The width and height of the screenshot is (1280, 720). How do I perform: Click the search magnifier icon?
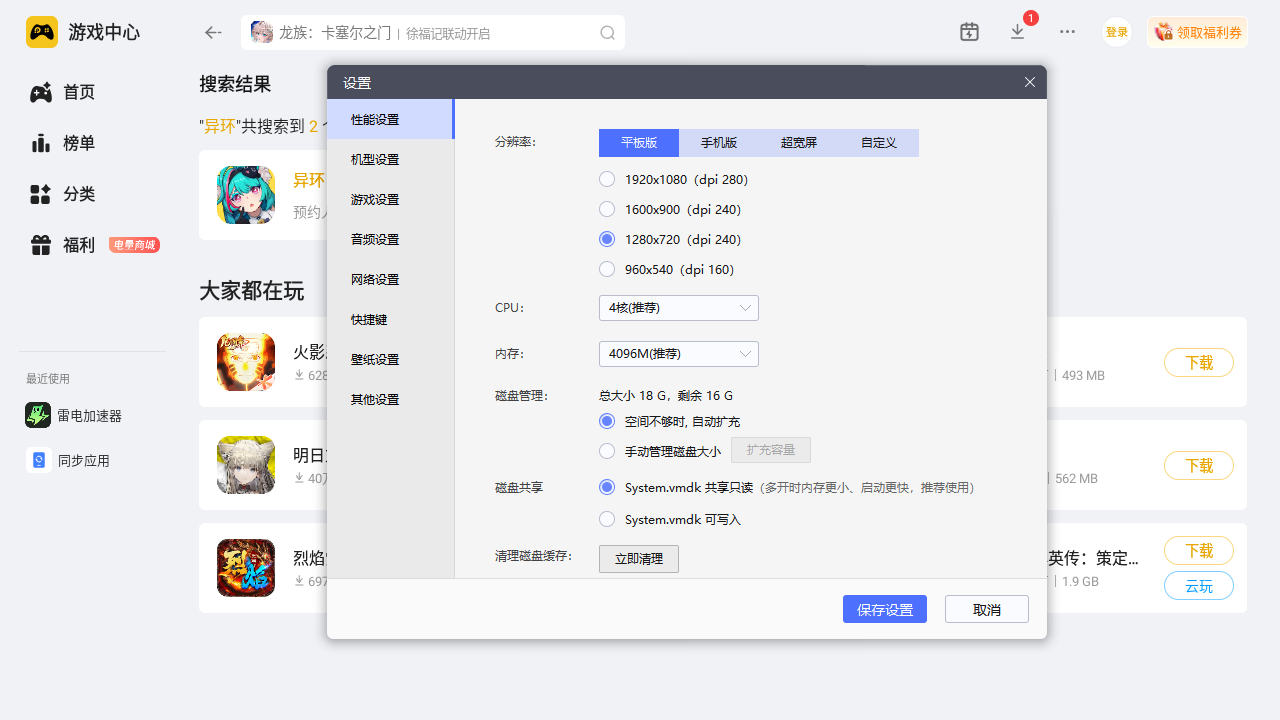[x=607, y=32]
